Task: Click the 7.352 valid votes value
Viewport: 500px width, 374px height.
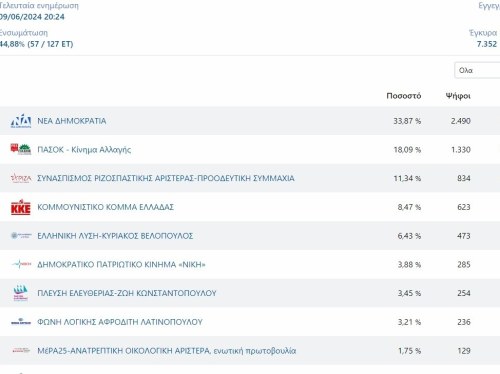Action: pyautogui.click(x=487, y=44)
